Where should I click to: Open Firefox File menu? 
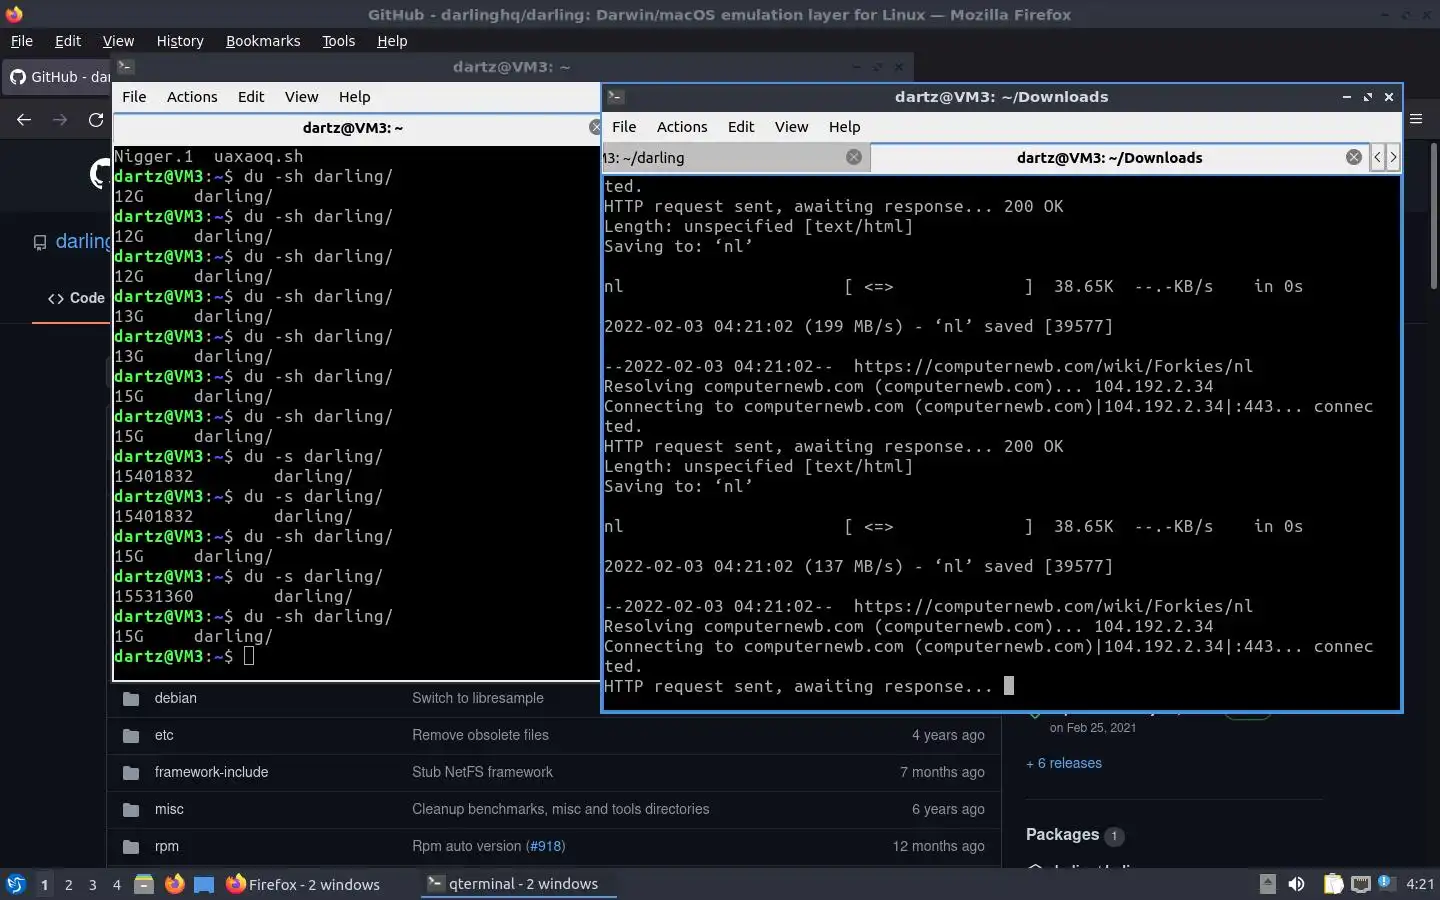[21, 41]
